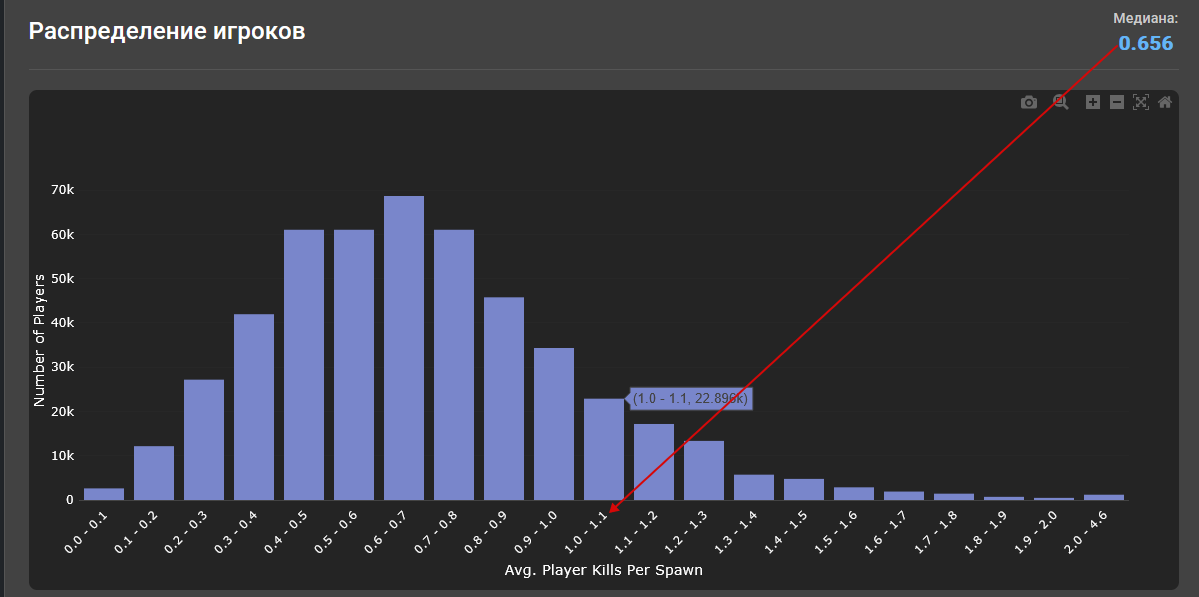The image size is (1199, 597).
Task: Download chart image with camera icon
Action: pos(1028,102)
